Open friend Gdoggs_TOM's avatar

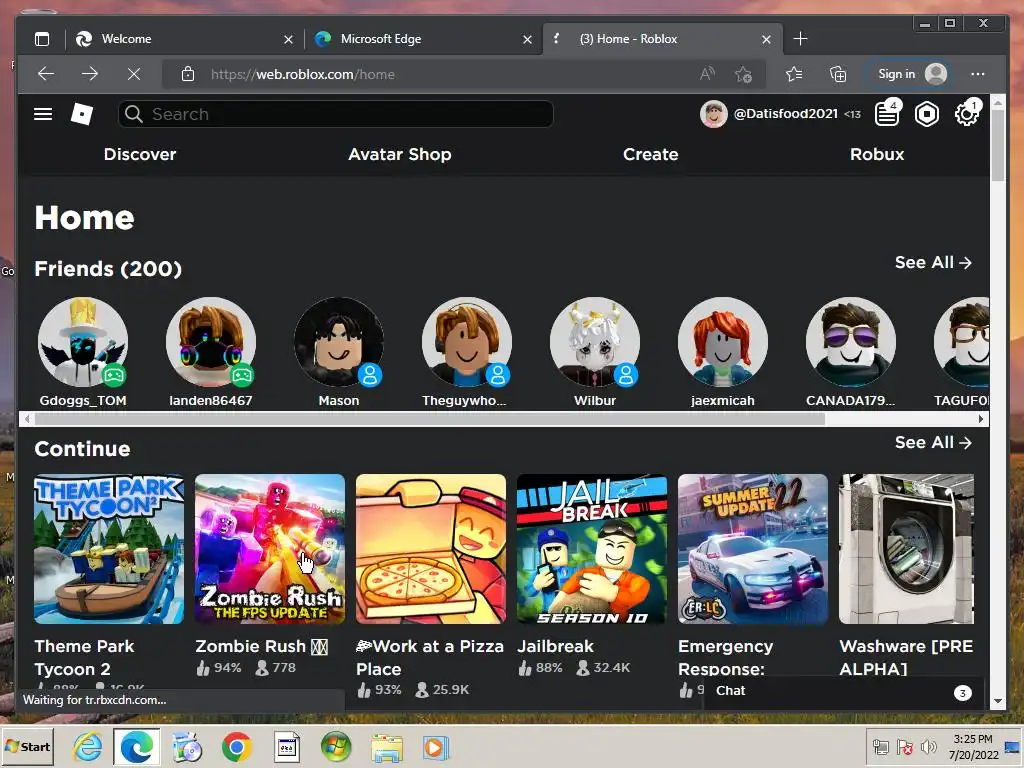pos(83,342)
